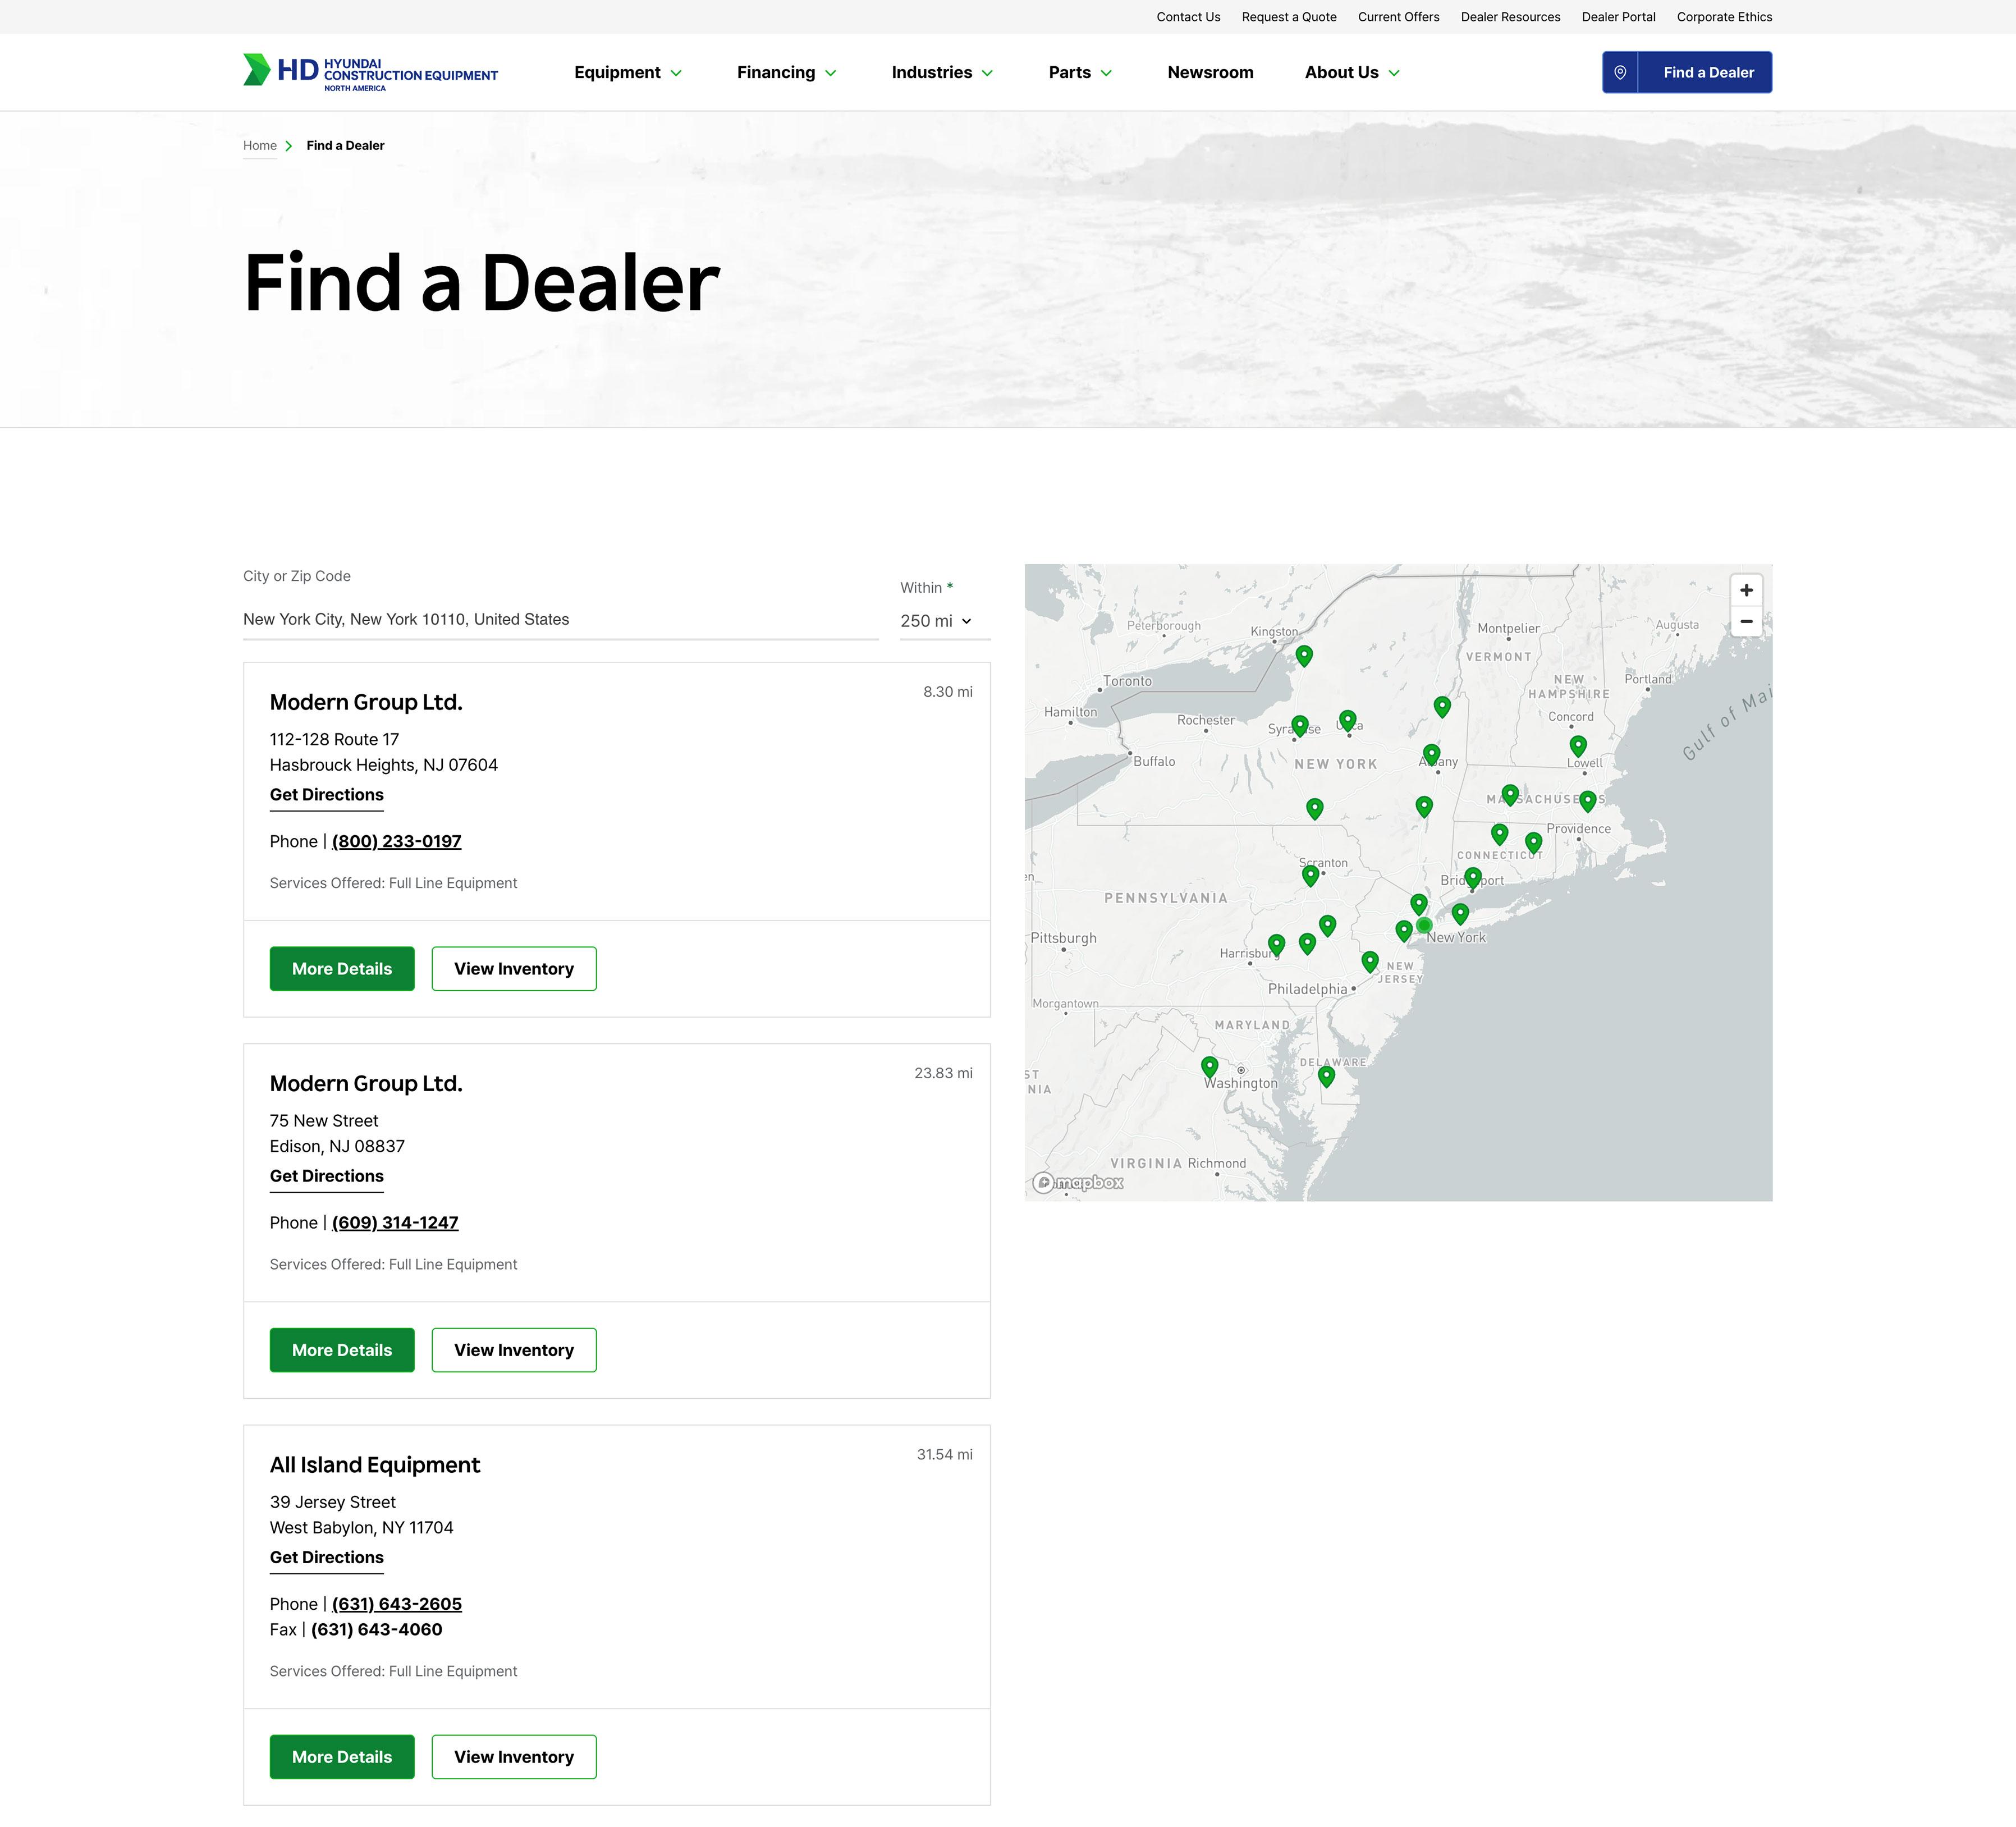Open the Within 250 mi distance dropdown
Screen dimensions: 2016x1827
pyautogui.click(x=945, y=621)
